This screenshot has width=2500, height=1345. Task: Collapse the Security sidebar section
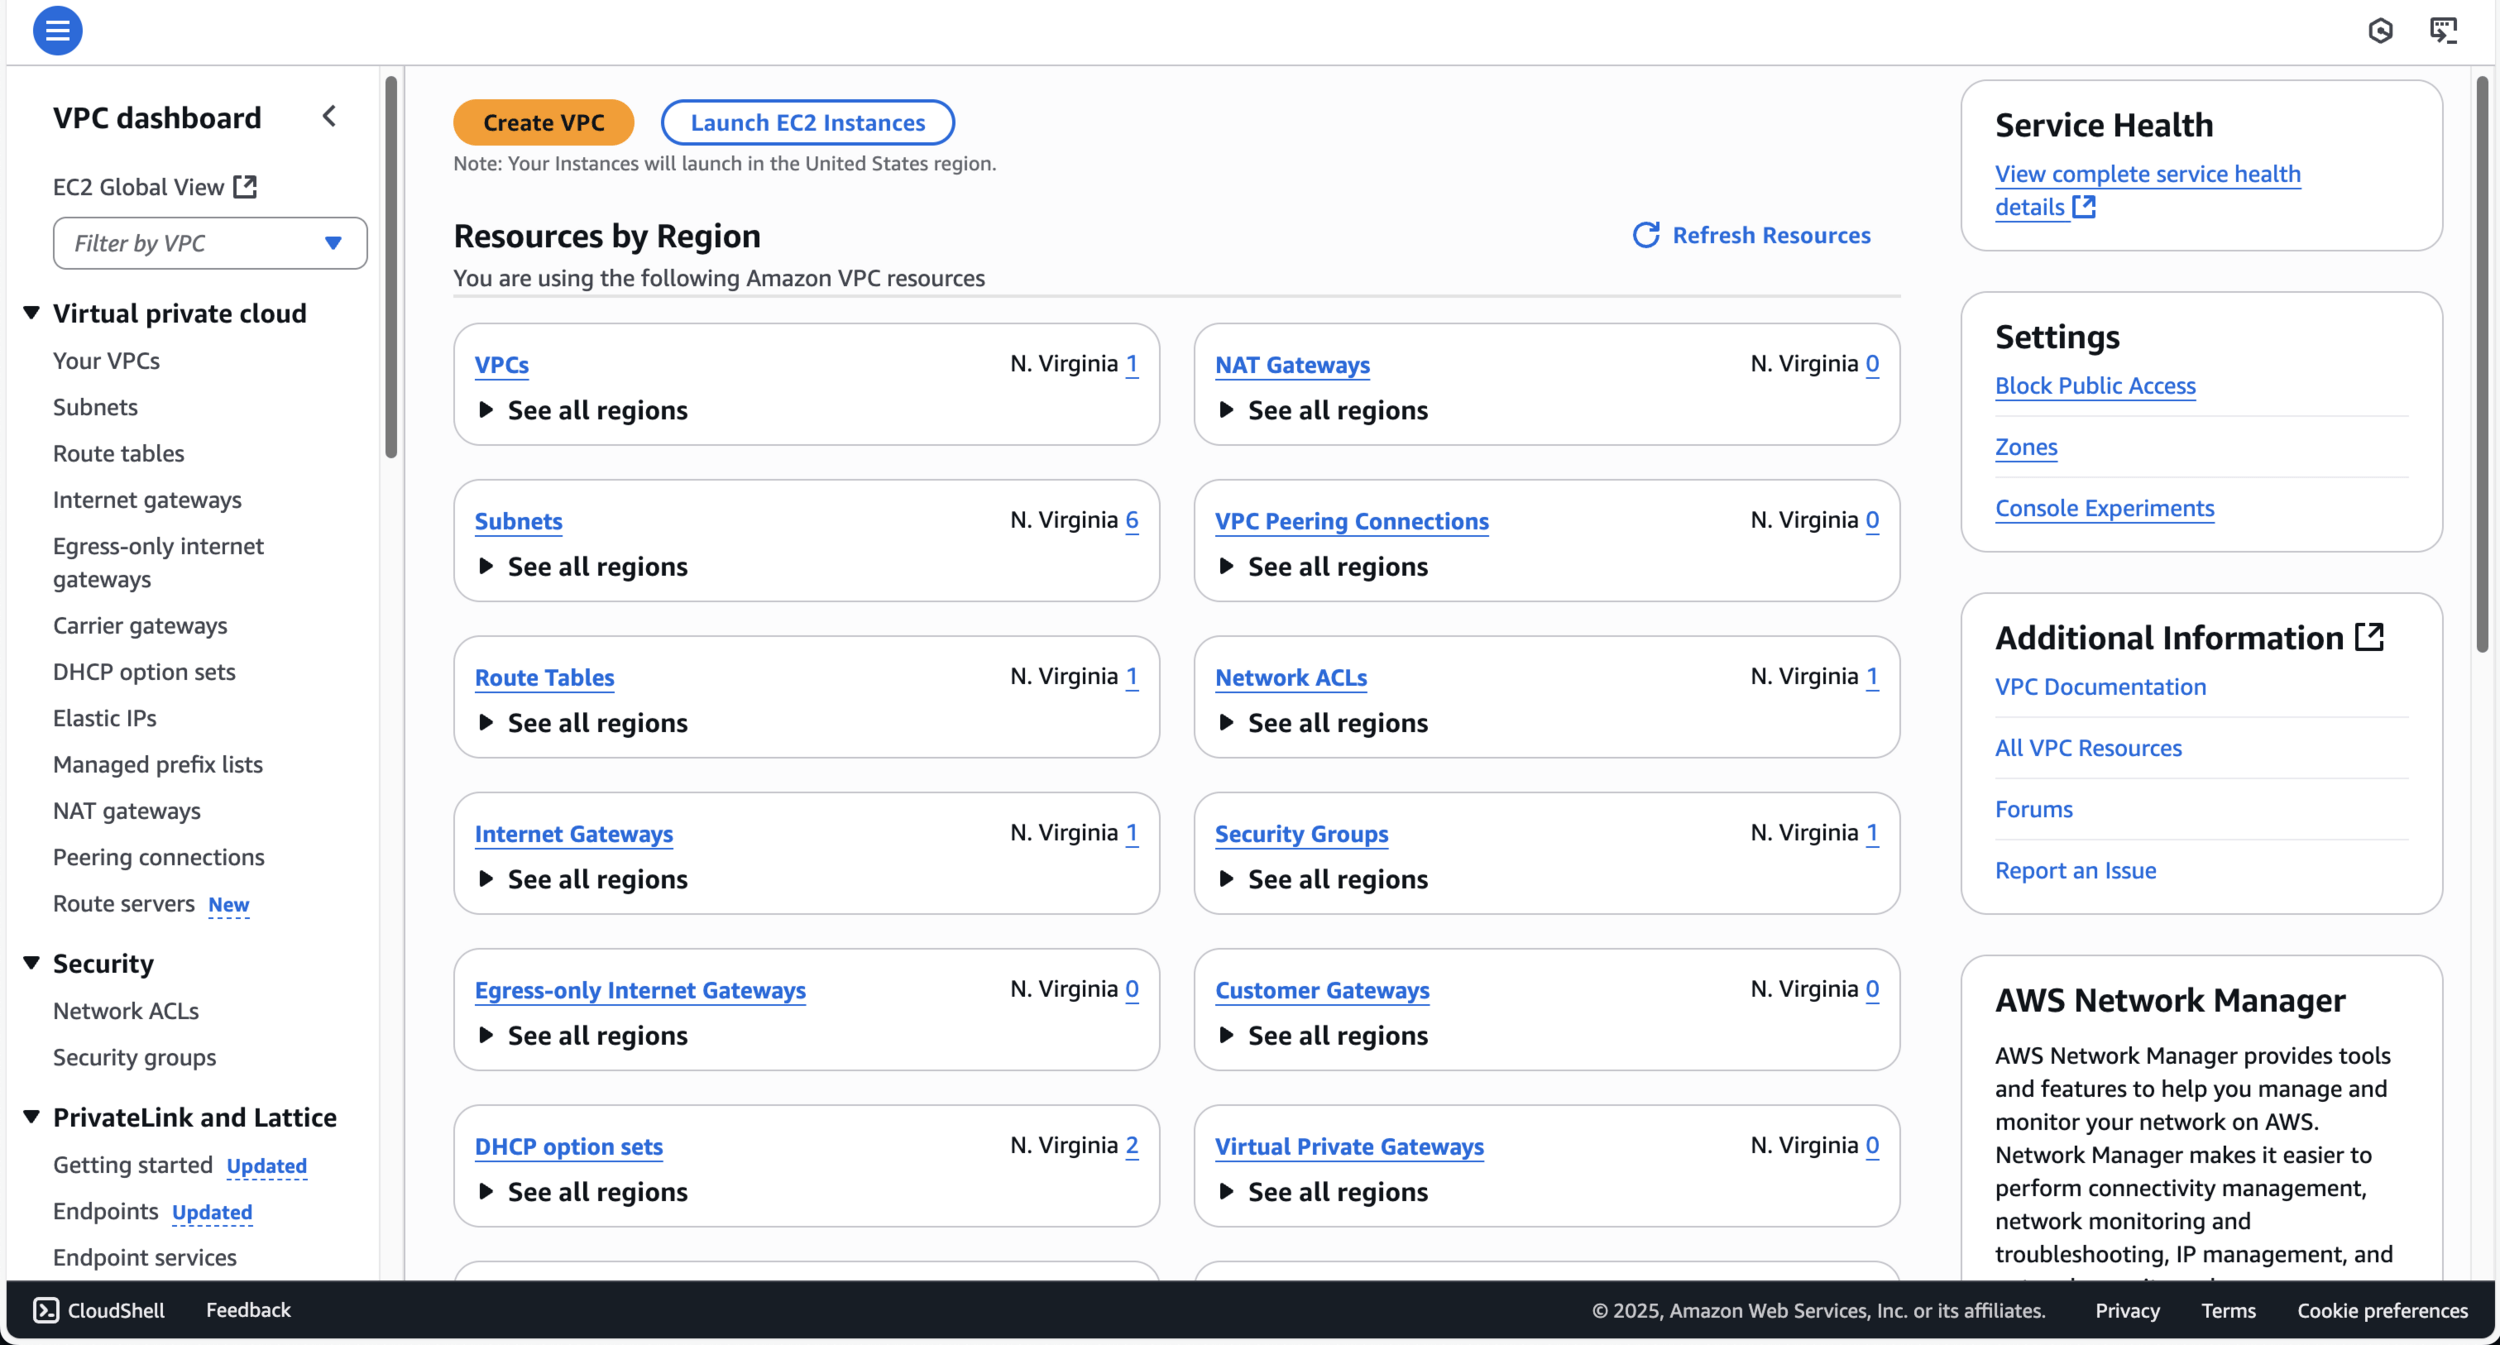pyautogui.click(x=32, y=963)
